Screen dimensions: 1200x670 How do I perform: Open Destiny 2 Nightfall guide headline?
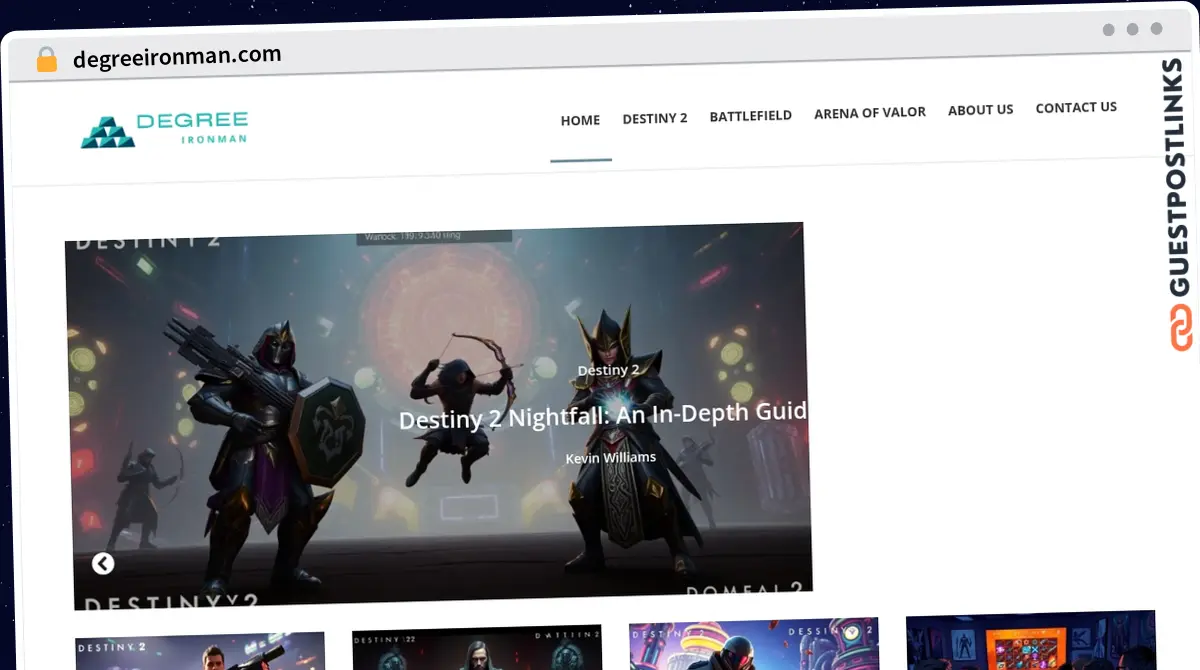(x=603, y=415)
